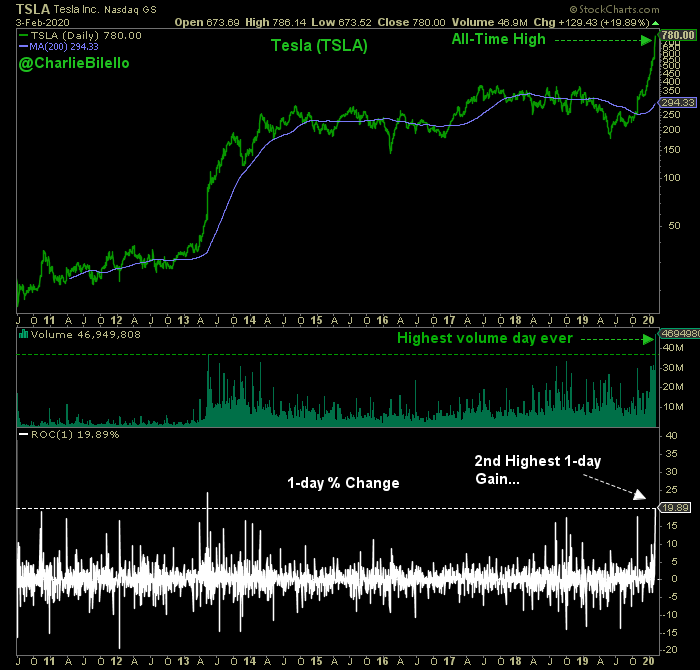The image size is (700, 670).
Task: Click the '1-day % Change' panel label
Action: click(343, 483)
